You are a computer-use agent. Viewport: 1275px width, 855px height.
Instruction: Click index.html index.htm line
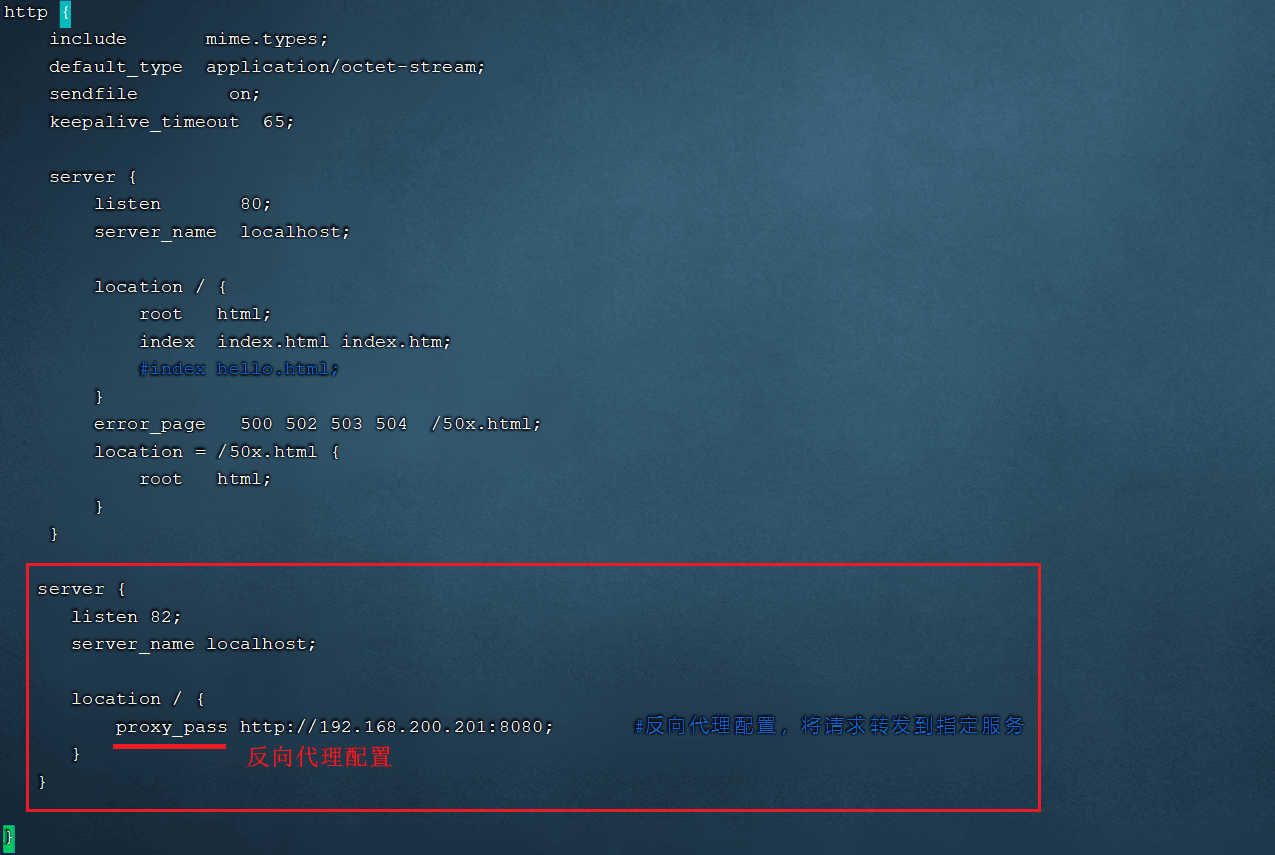(296, 342)
